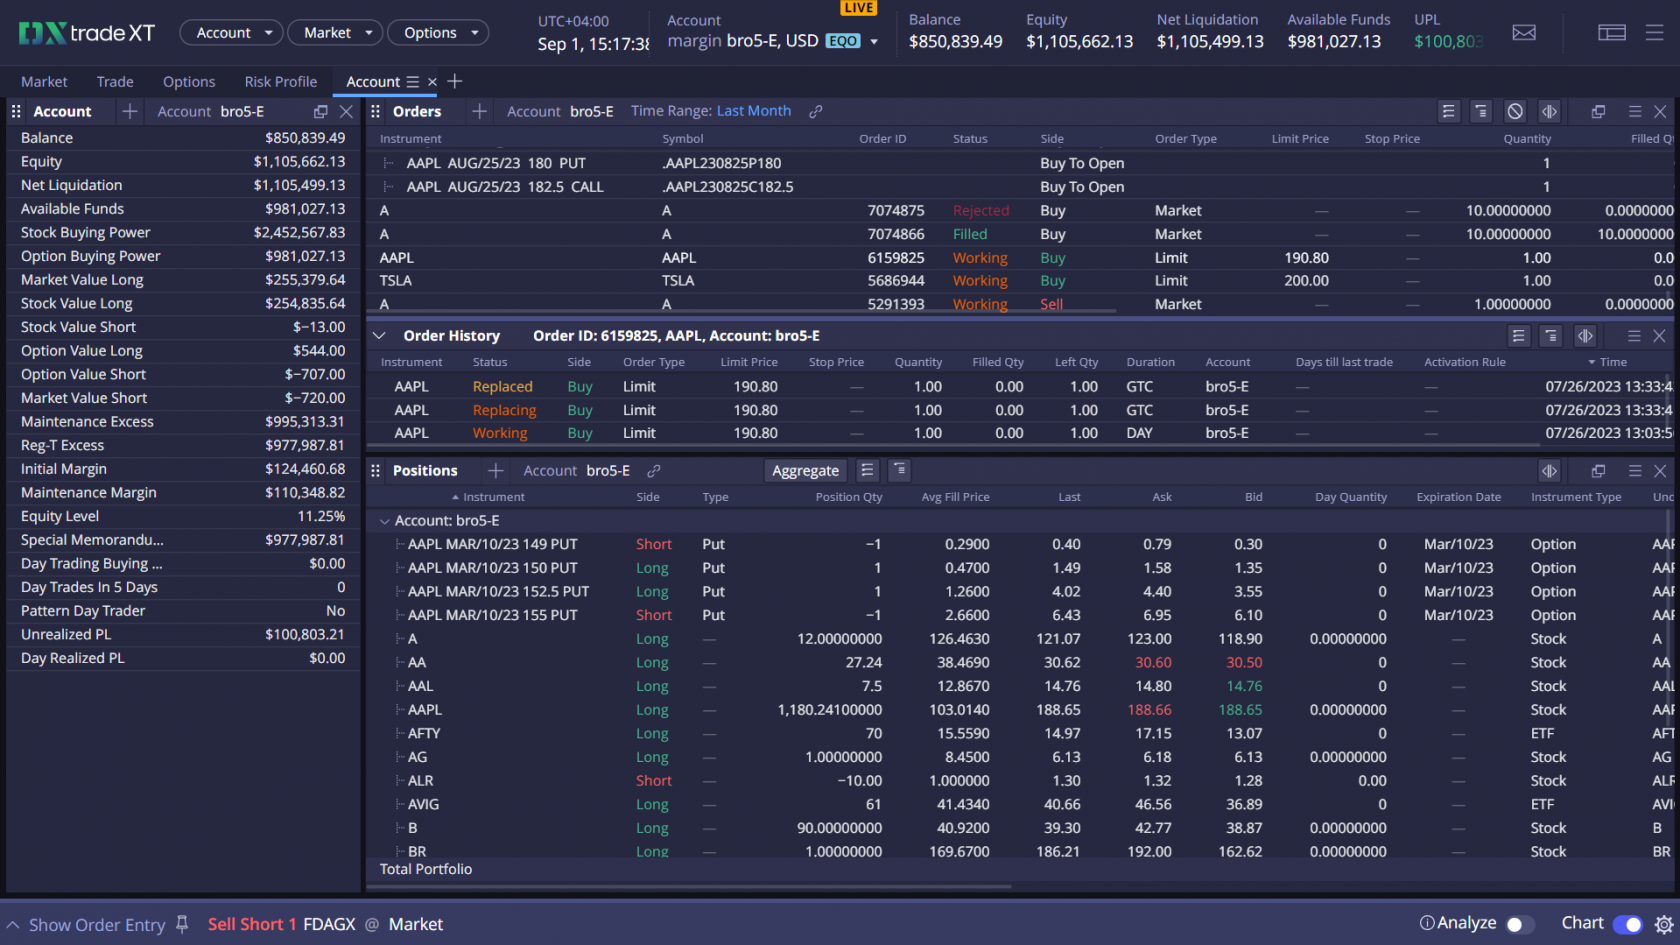
Task: Open settings gear in bottom right corner
Action: coord(1661,924)
